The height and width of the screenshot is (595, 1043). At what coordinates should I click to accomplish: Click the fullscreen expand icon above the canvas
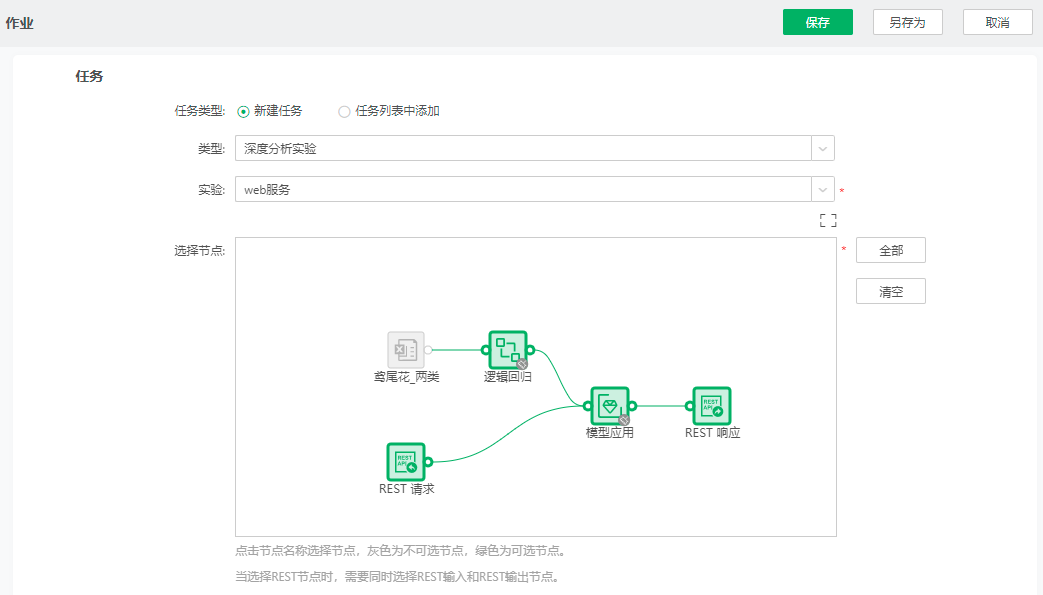pyautogui.click(x=828, y=220)
